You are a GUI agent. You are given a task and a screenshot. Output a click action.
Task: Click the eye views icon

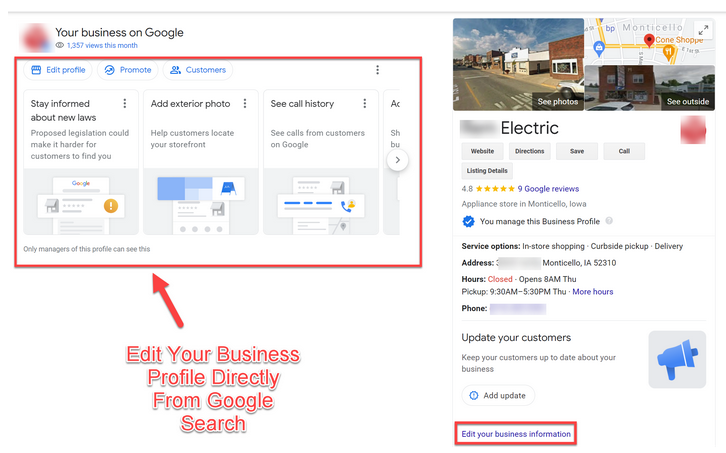(60, 45)
